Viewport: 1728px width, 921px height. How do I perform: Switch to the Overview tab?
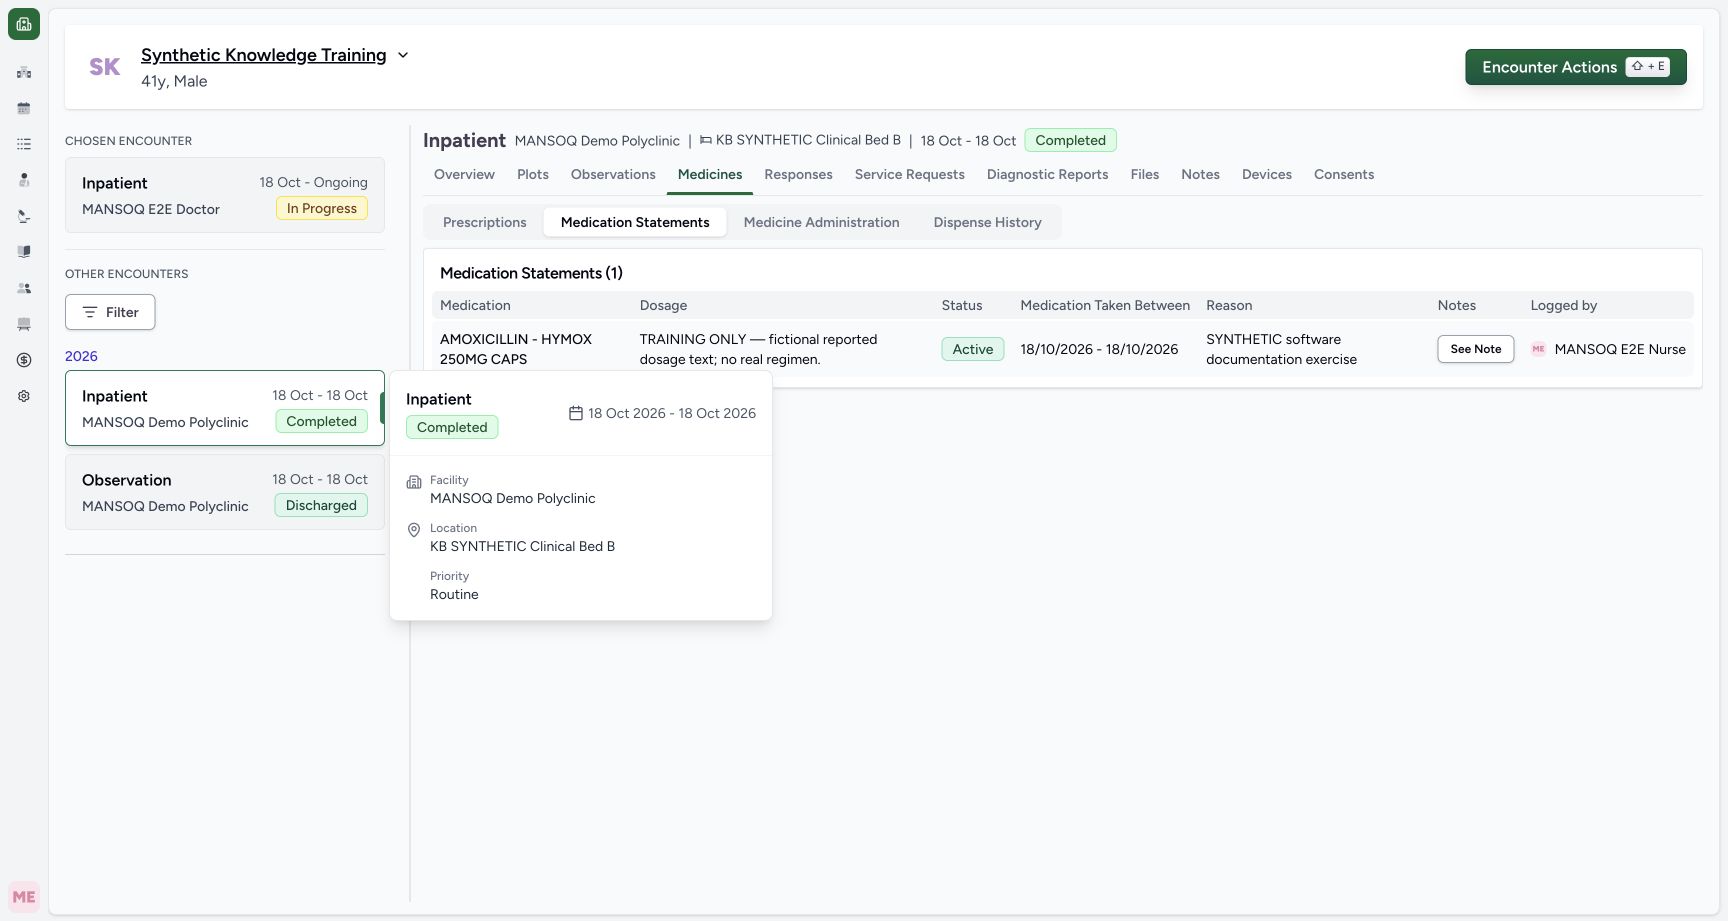(x=464, y=174)
